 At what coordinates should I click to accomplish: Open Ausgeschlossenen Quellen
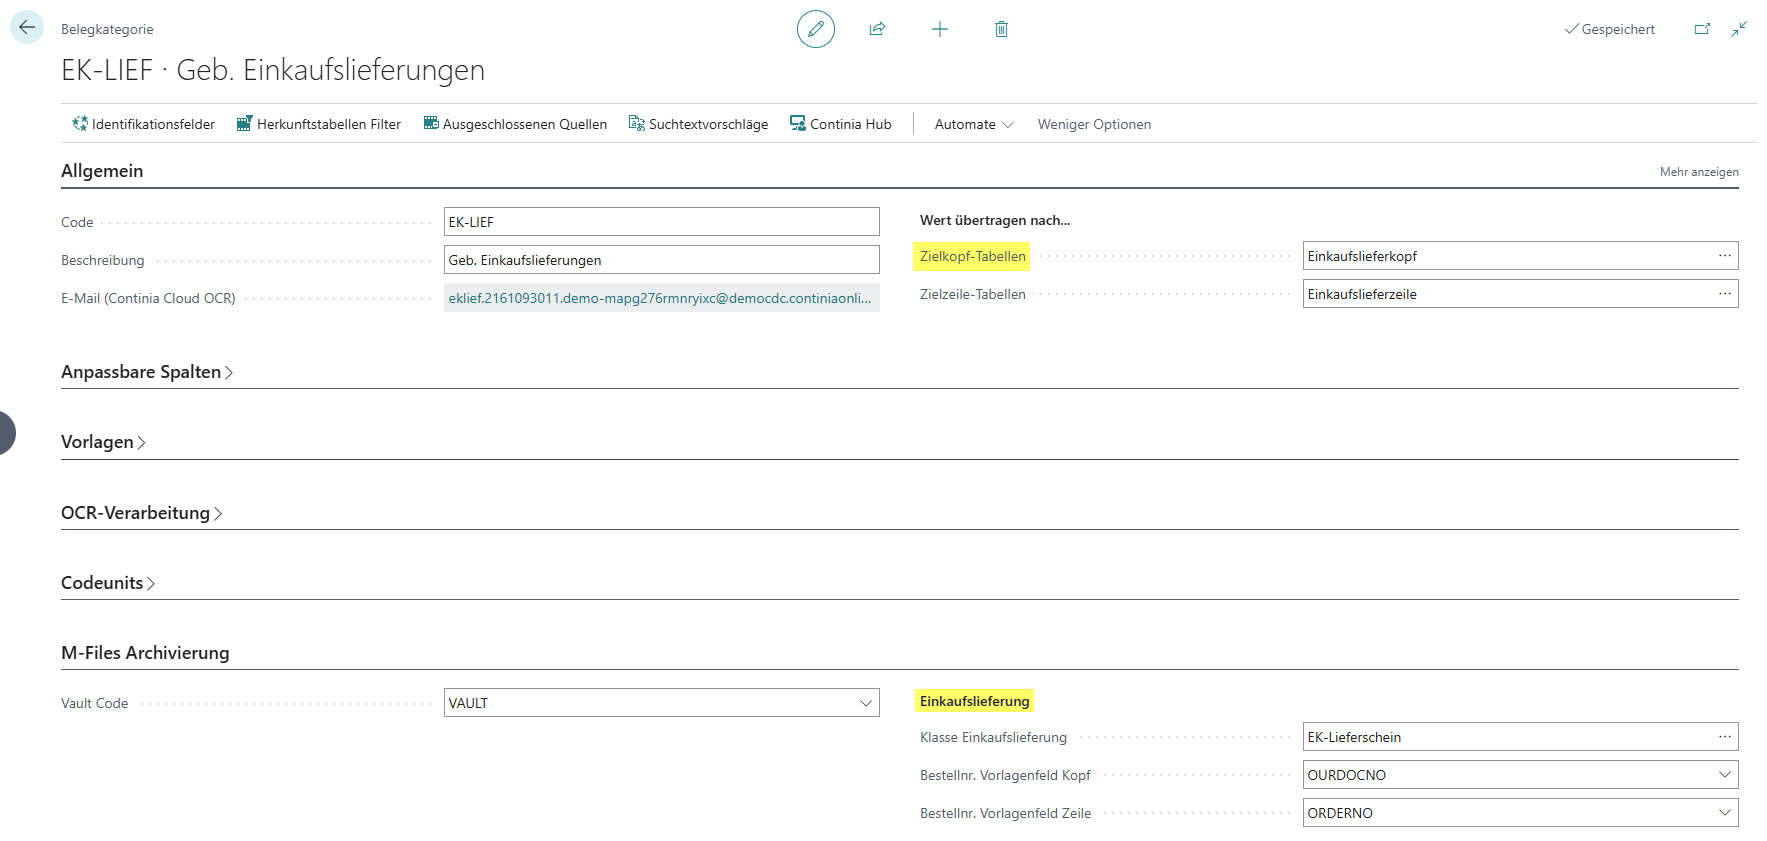coord(515,124)
